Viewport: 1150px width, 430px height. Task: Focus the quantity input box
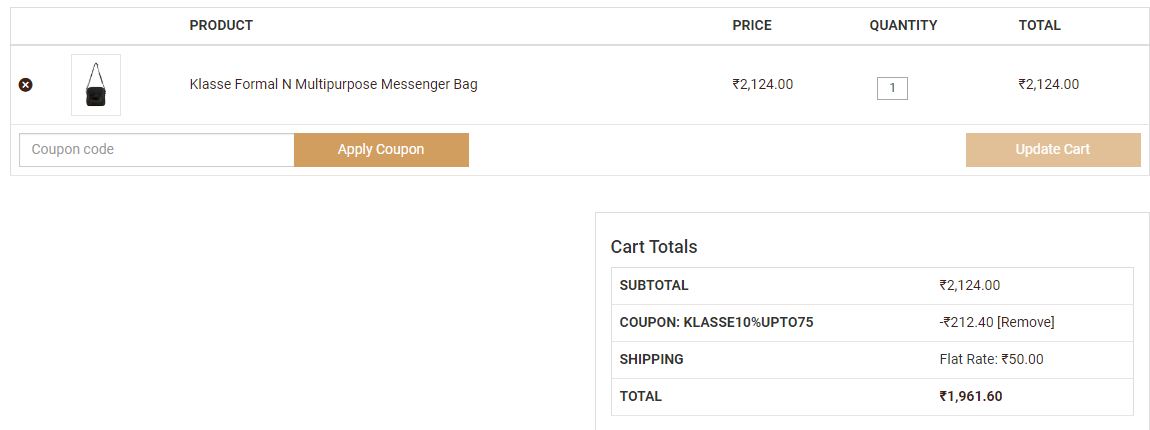click(892, 88)
